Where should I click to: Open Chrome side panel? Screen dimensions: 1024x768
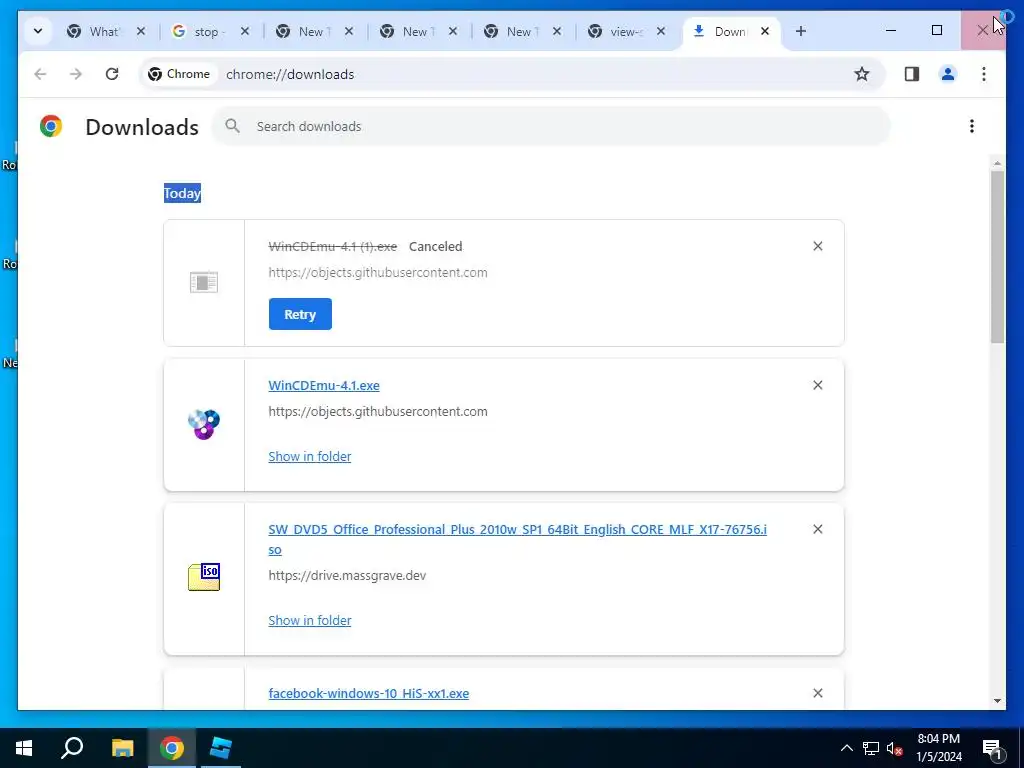(912, 74)
